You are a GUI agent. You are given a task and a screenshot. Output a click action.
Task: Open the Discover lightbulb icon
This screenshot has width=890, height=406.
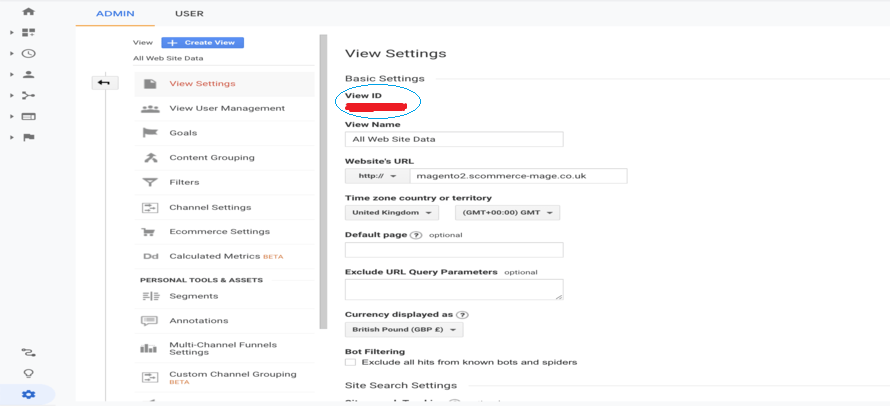28,374
